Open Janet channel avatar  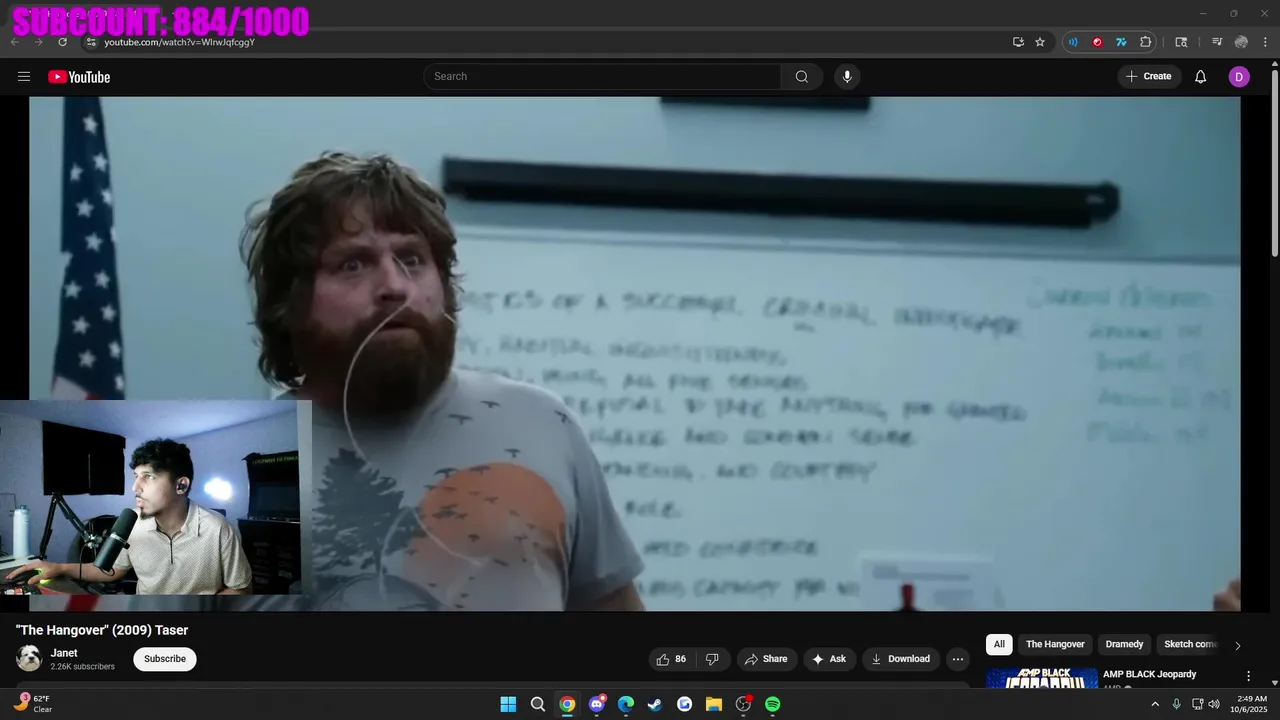tap(29, 658)
